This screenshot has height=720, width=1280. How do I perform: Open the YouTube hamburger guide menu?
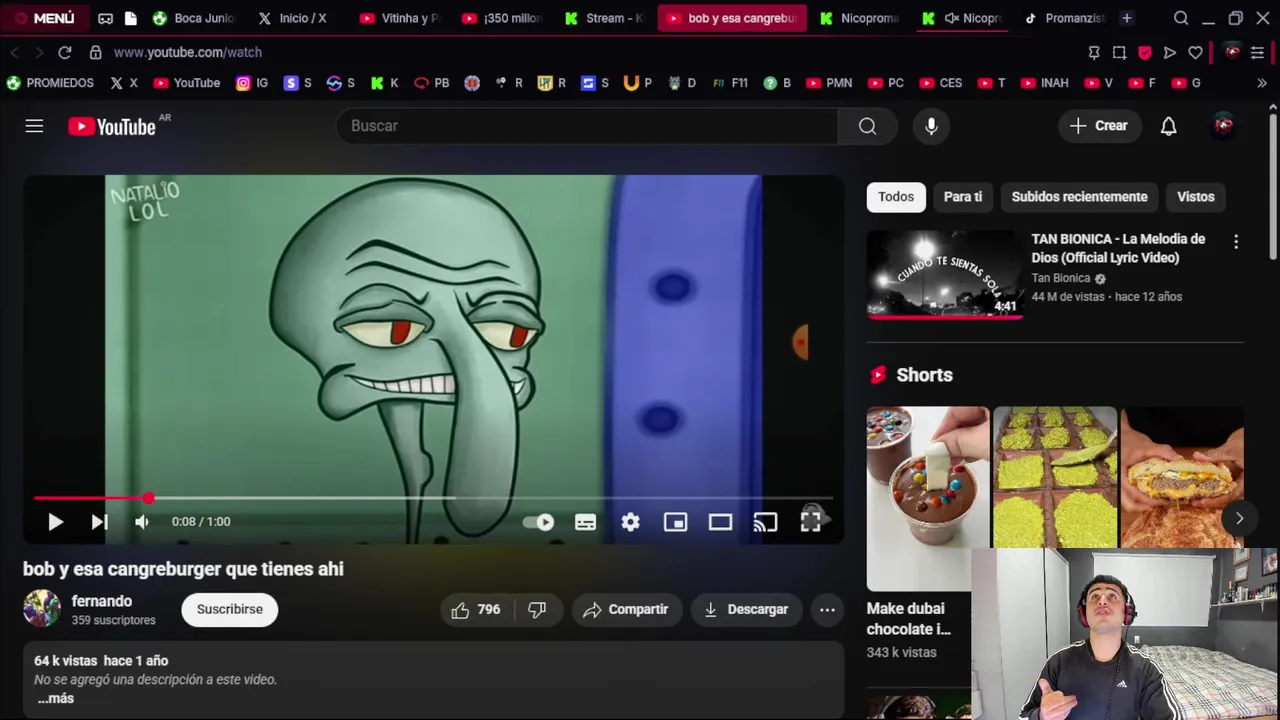point(34,126)
